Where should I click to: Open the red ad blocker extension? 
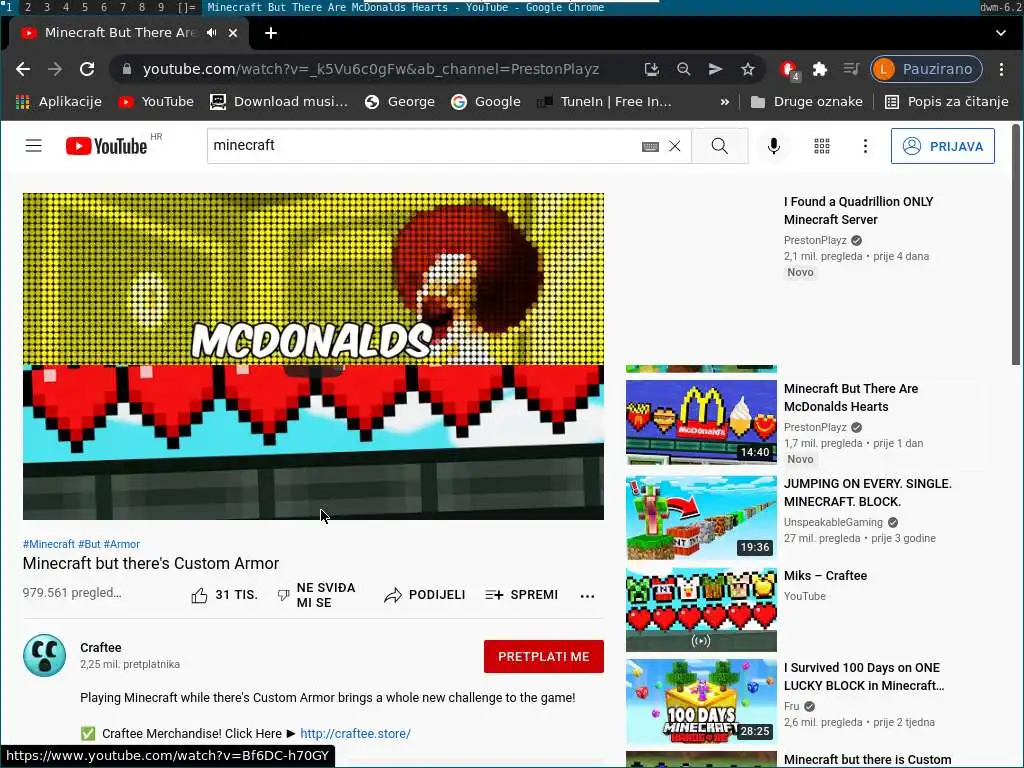click(789, 70)
